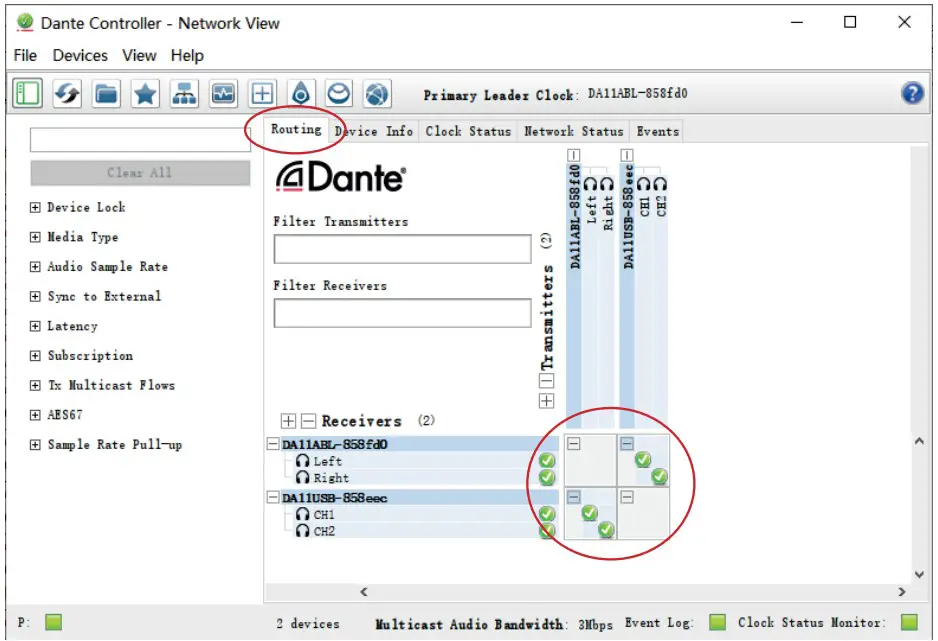Click green status check of receiver Right
This screenshot has height=641, width=938.
click(x=547, y=477)
